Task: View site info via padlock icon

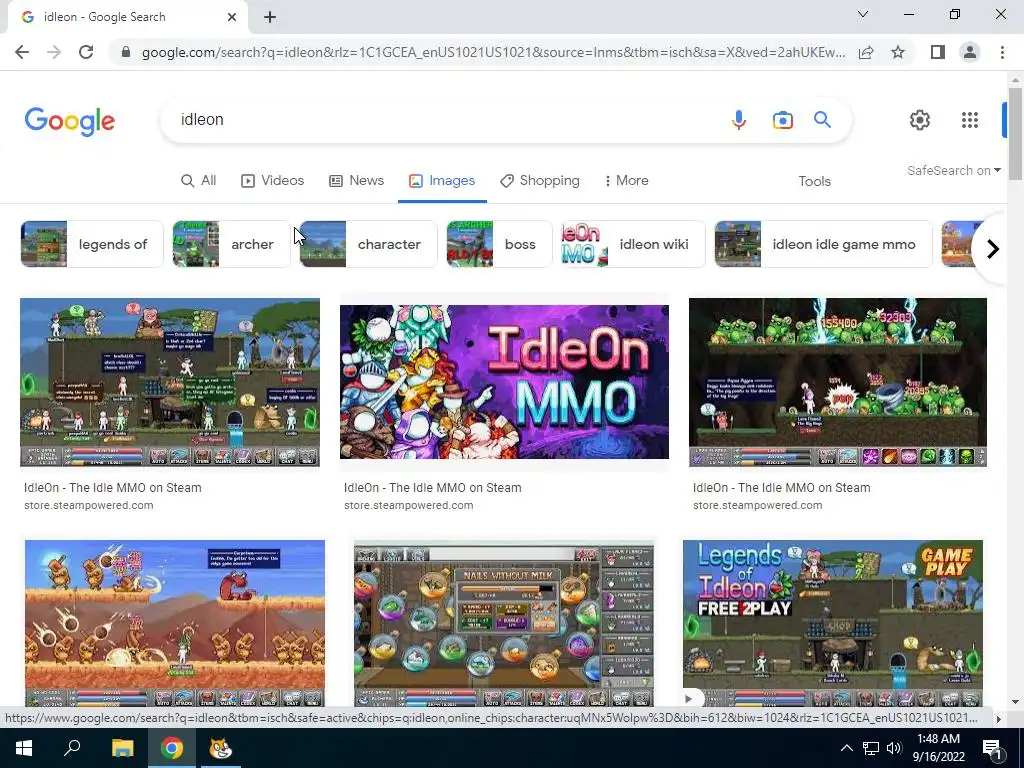Action: pyautogui.click(x=126, y=52)
